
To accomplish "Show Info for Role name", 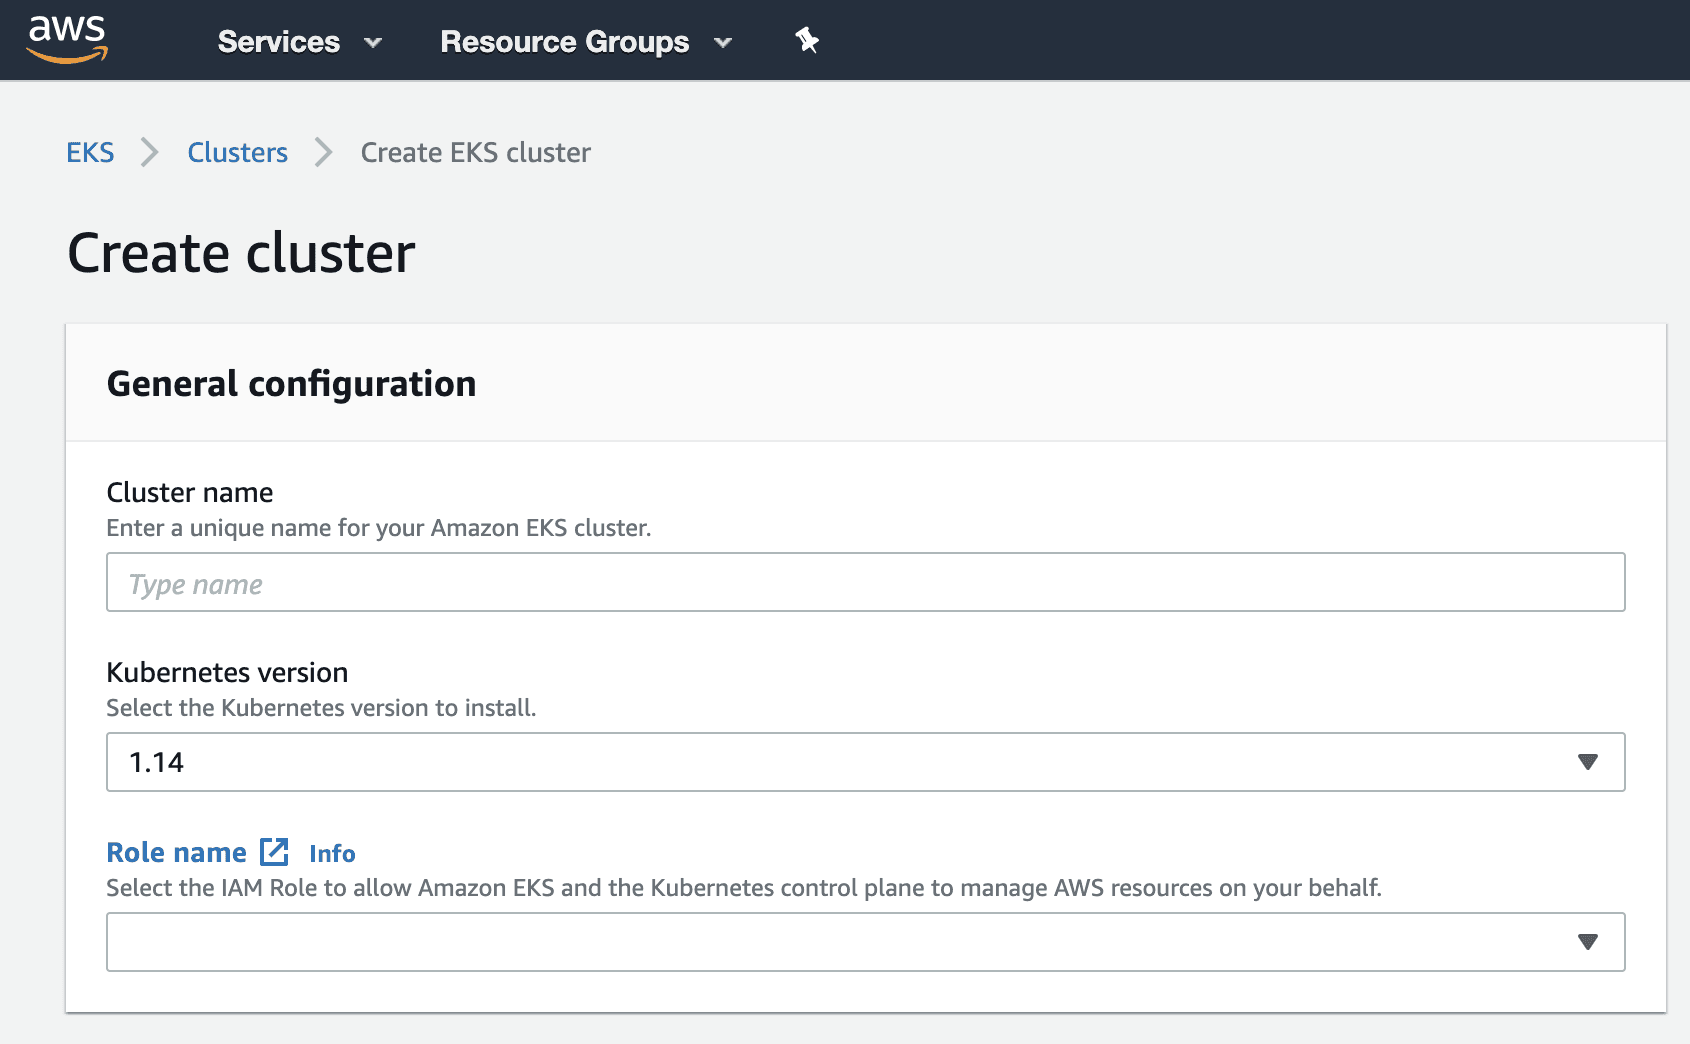I will (x=332, y=853).
